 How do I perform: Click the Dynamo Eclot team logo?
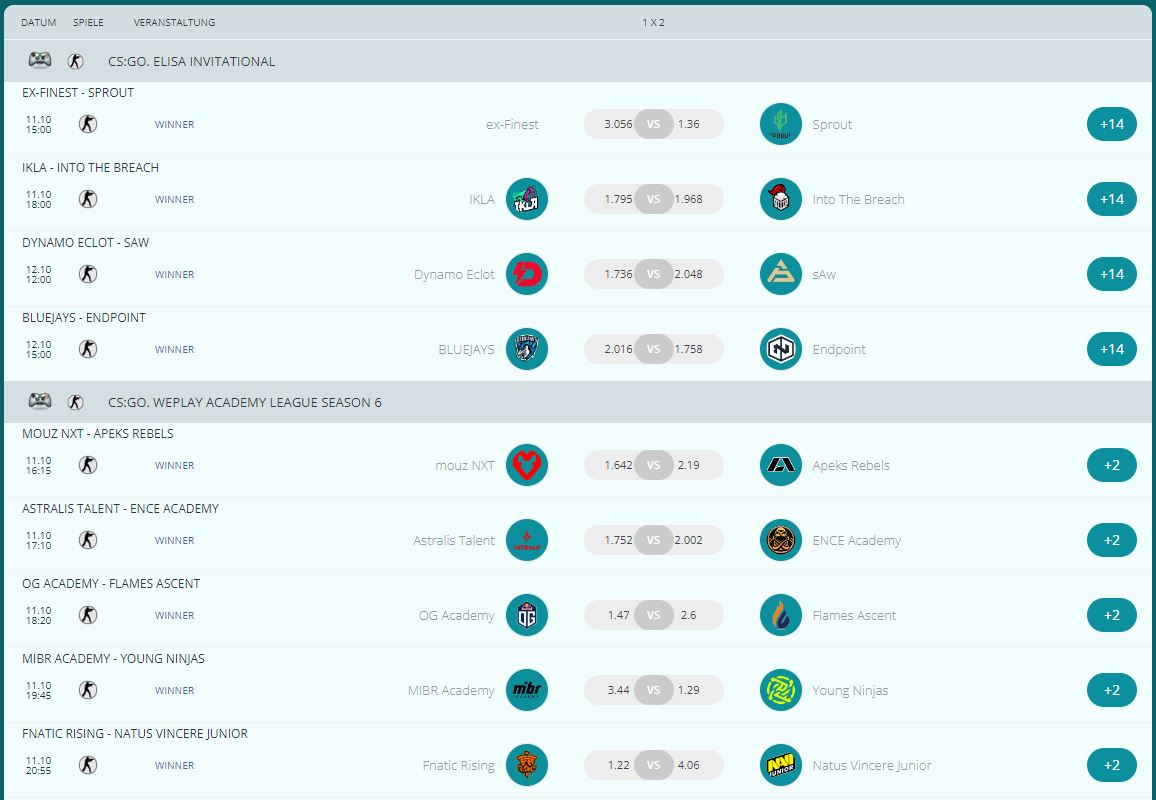point(527,274)
